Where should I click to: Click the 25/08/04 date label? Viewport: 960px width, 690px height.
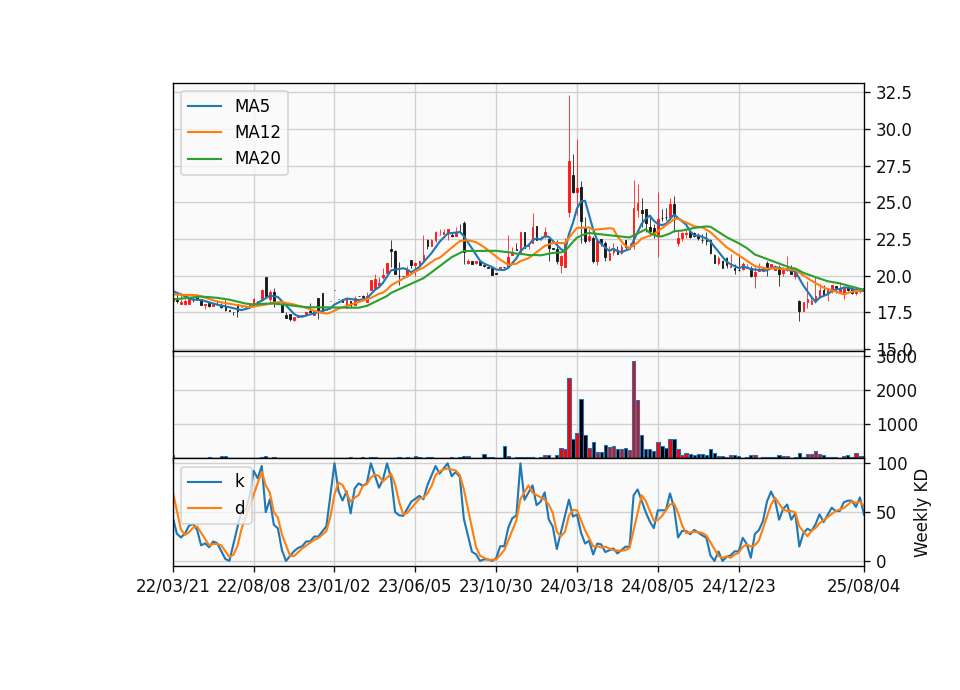tap(864, 586)
